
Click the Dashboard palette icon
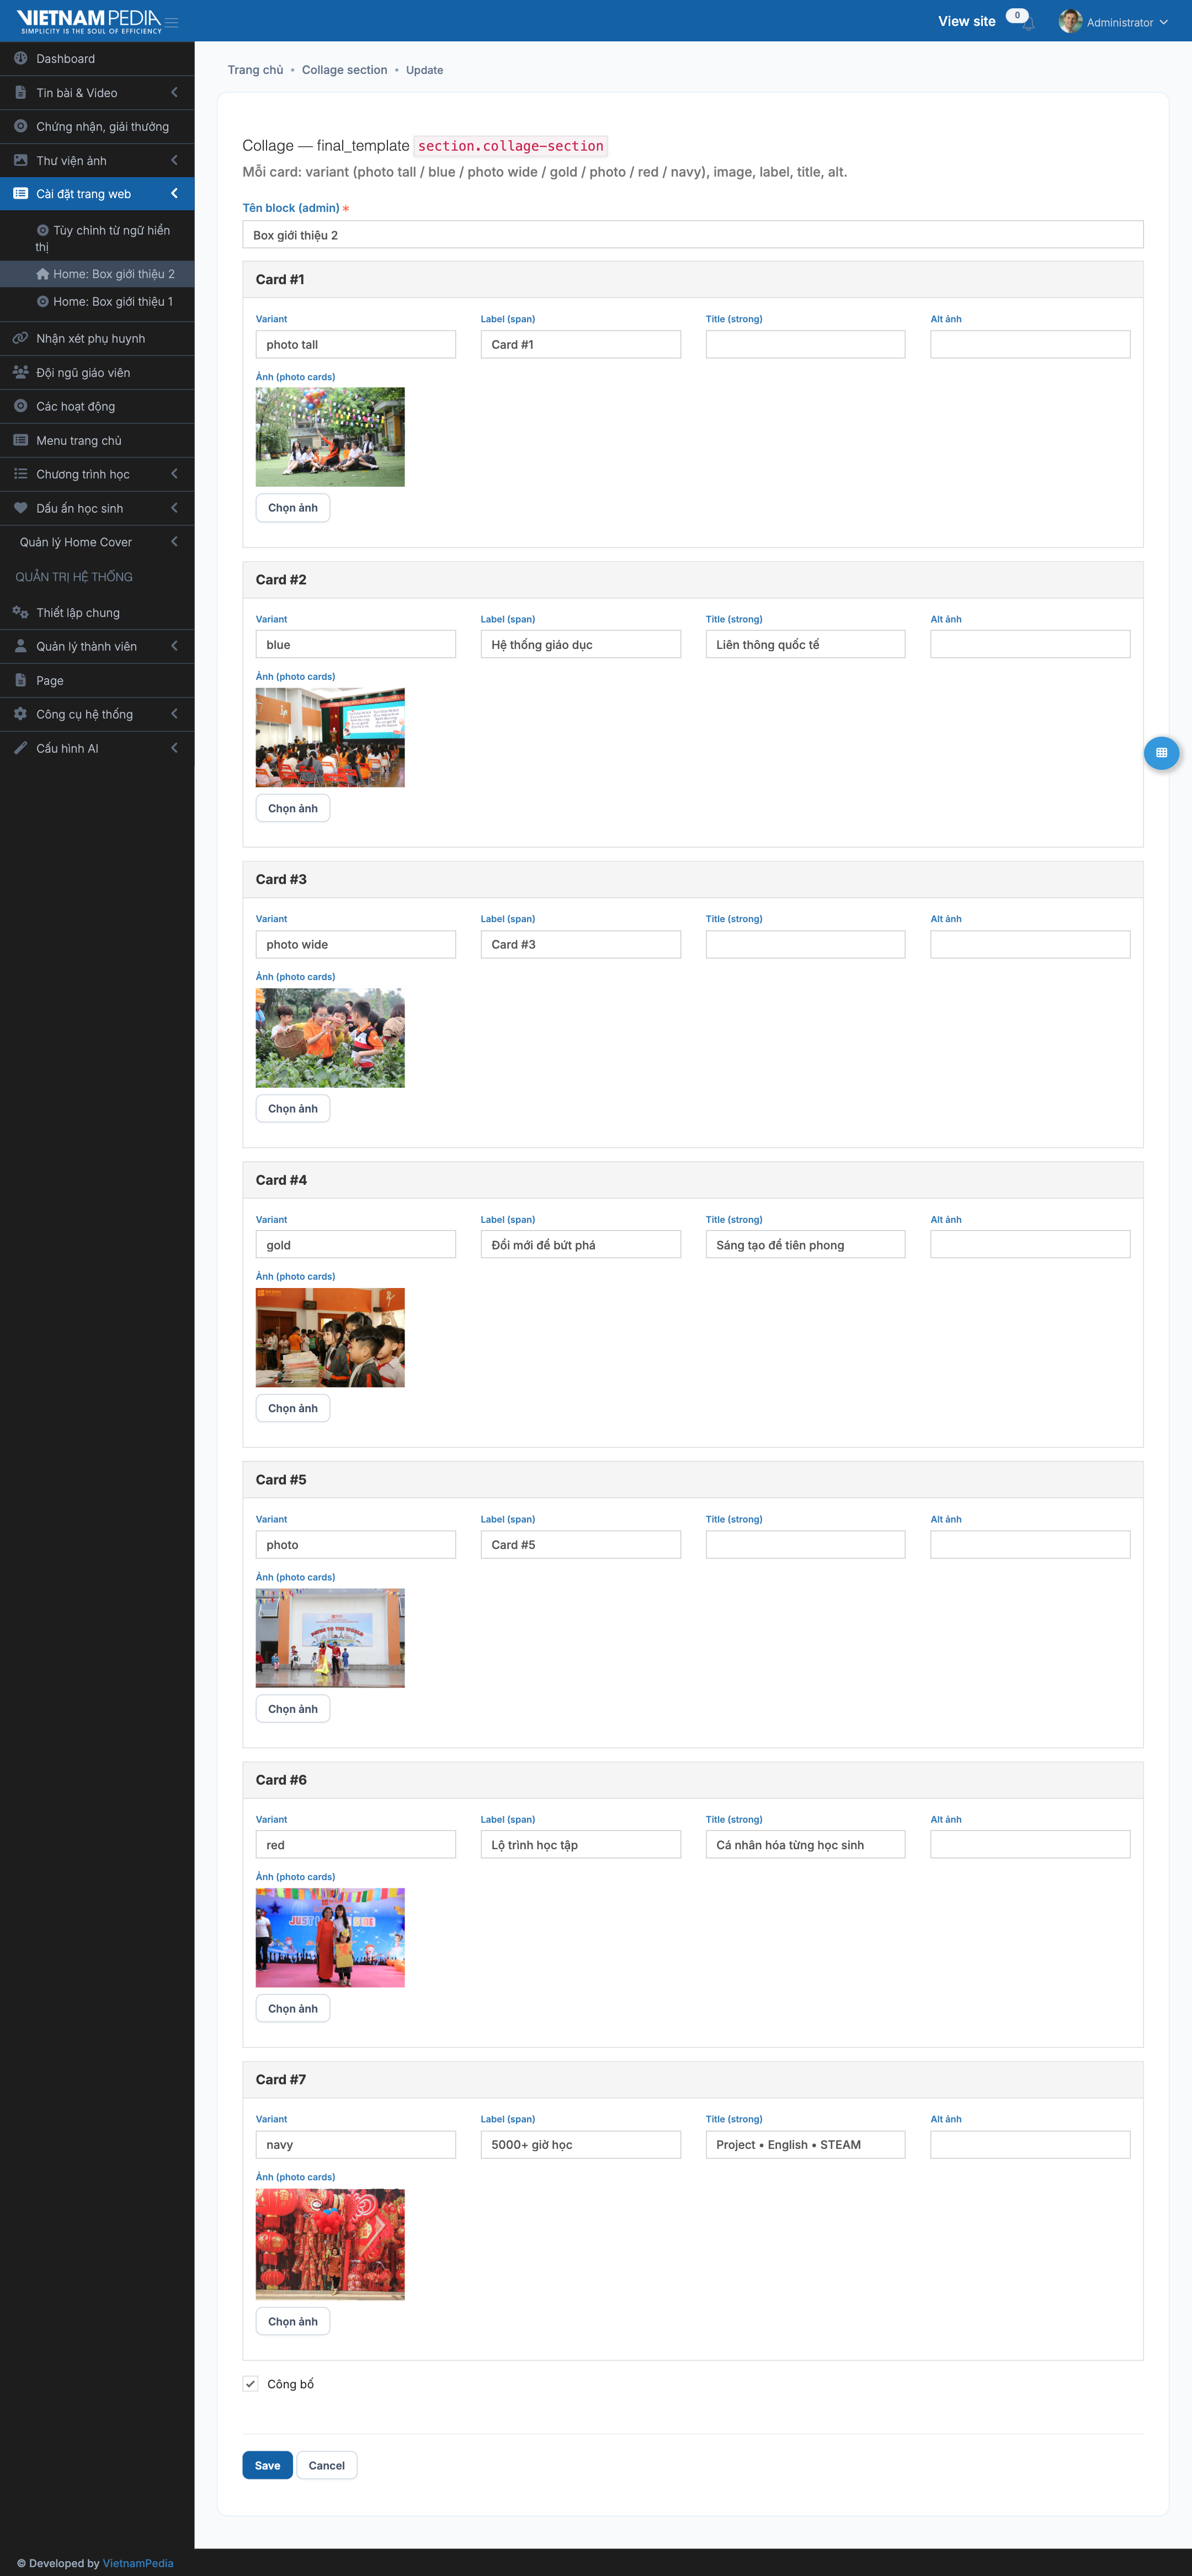tap(20, 58)
